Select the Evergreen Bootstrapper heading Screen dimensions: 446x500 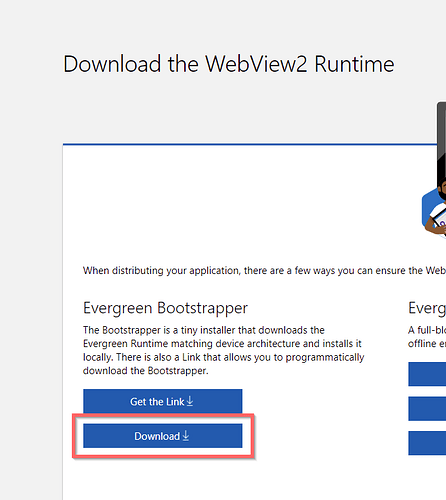point(165,308)
